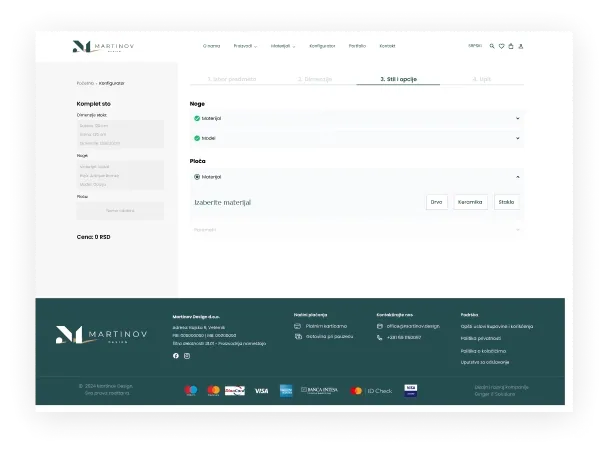Click the 'Komplet sto' sidebar heading
Image resolution: width=609 pixels, height=452 pixels.
tap(94, 104)
